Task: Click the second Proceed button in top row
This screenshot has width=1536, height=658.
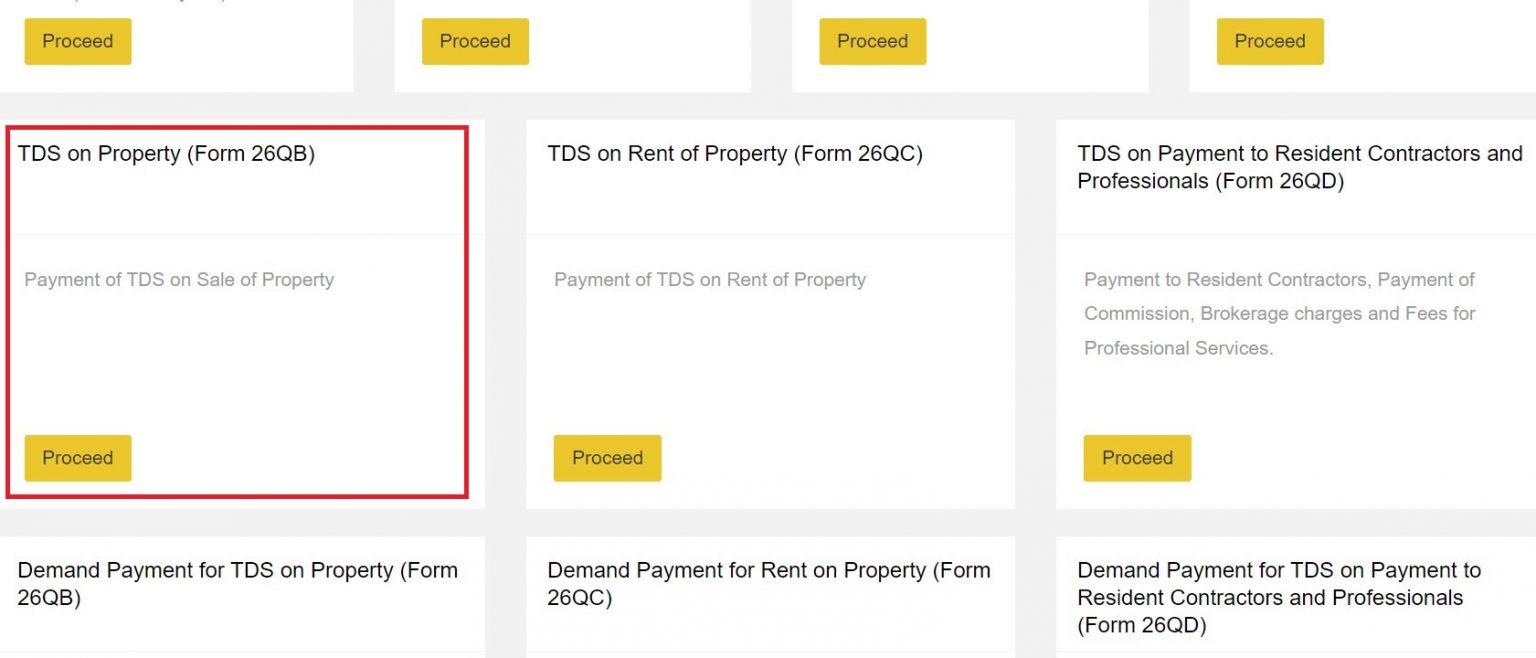Action: point(475,41)
